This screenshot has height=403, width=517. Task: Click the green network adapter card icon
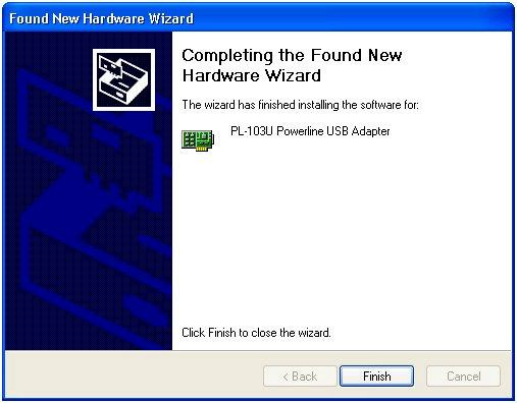pos(197,140)
